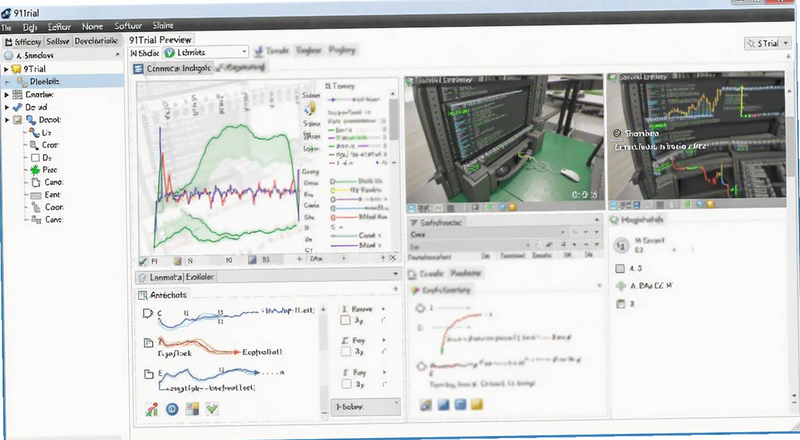Click the person-with-chart icon below Antéchots graphs
This screenshot has width=800, height=440.
pos(152,409)
